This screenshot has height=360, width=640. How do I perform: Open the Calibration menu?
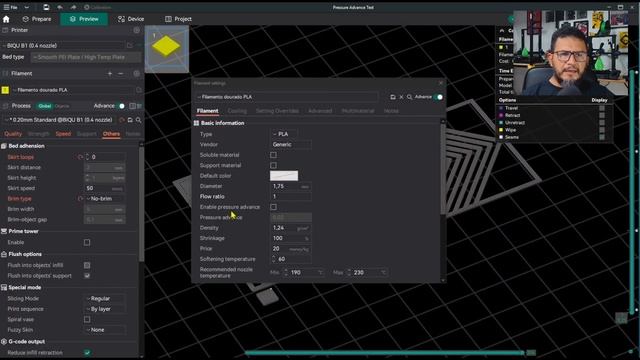click(97, 7)
